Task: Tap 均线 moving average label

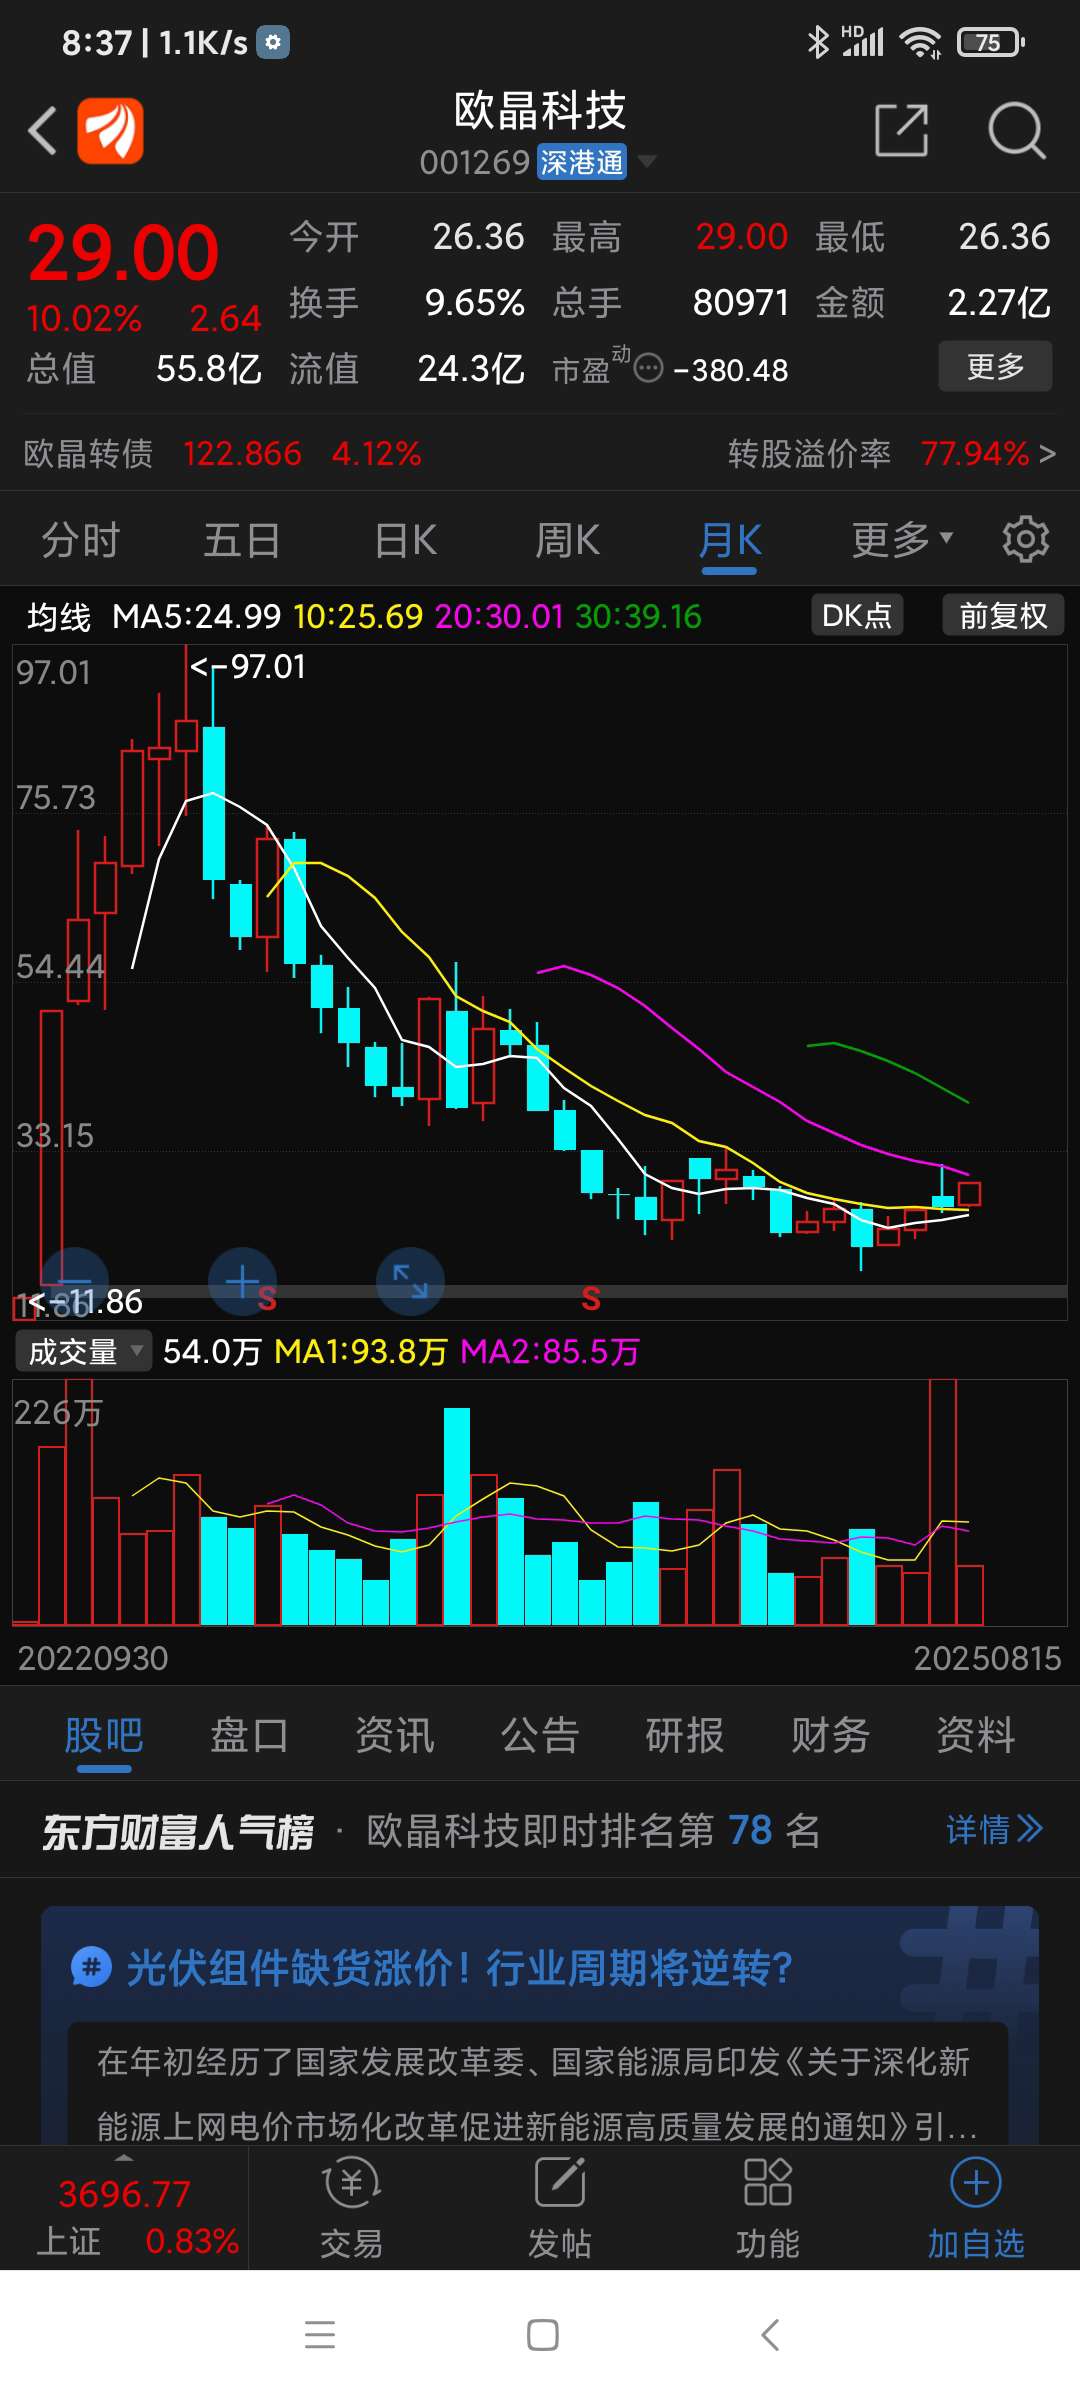Action: pos(59,617)
